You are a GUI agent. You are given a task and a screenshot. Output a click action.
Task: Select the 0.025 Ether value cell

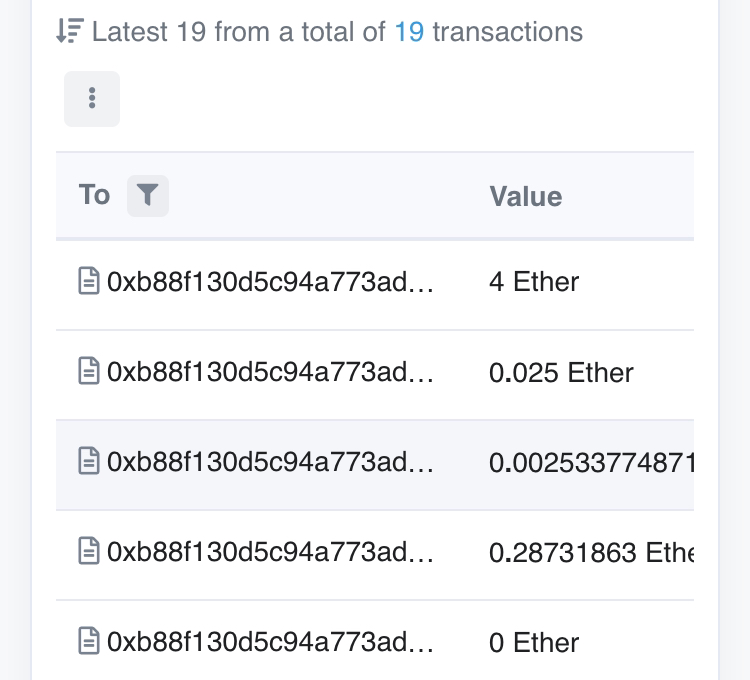point(561,373)
